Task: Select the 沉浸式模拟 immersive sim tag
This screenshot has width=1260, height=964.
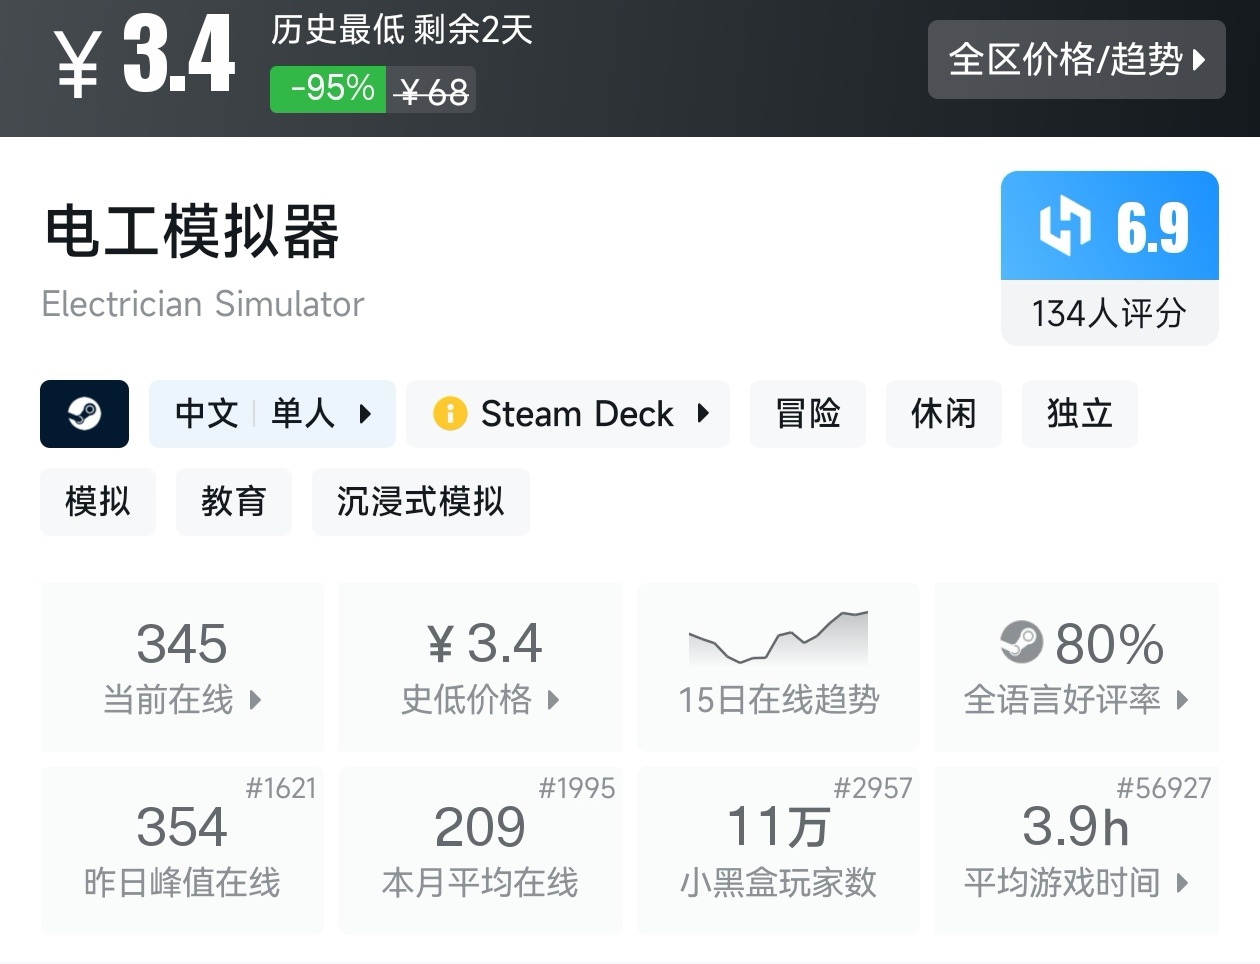Action: pos(420,502)
